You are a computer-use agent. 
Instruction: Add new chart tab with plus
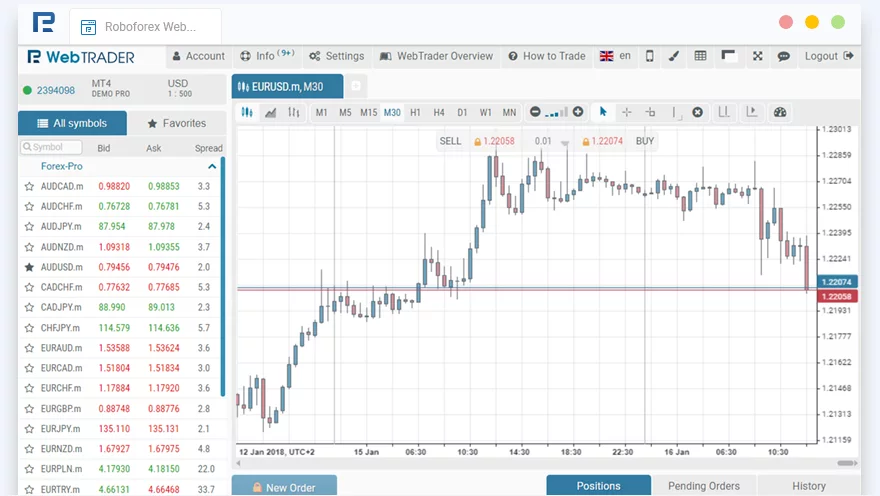pyautogui.click(x=356, y=86)
